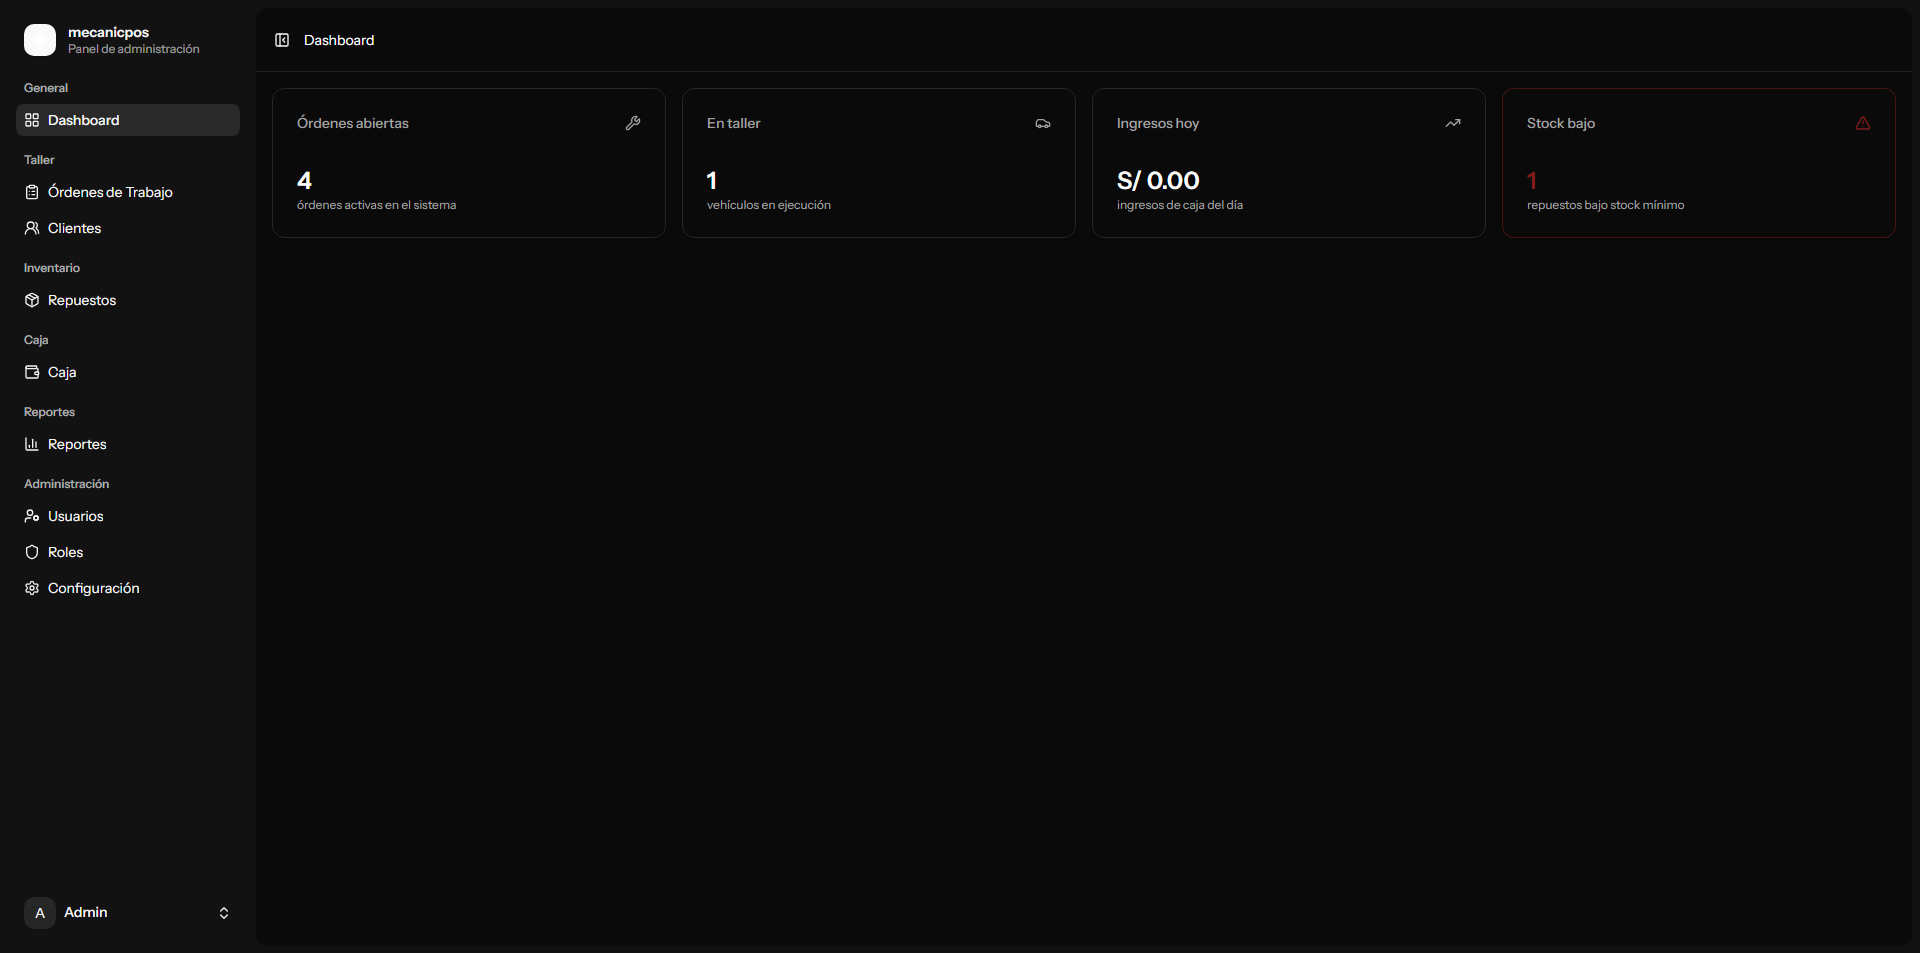Image resolution: width=1920 pixels, height=953 pixels.
Task: Click the Clientes people icon
Action: pyautogui.click(x=32, y=228)
